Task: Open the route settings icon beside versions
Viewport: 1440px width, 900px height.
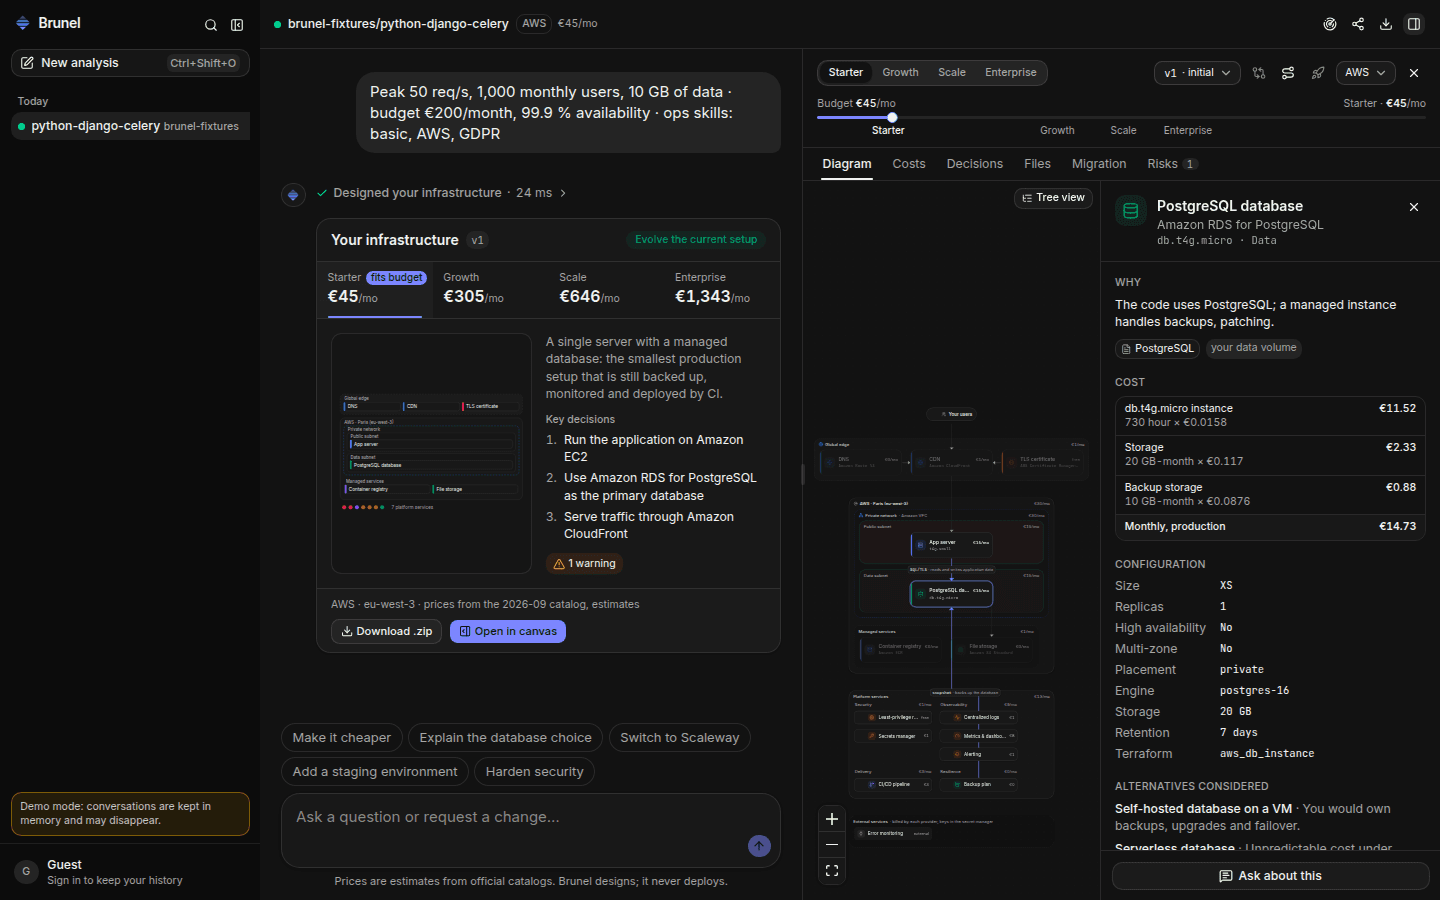Action: coord(1288,73)
